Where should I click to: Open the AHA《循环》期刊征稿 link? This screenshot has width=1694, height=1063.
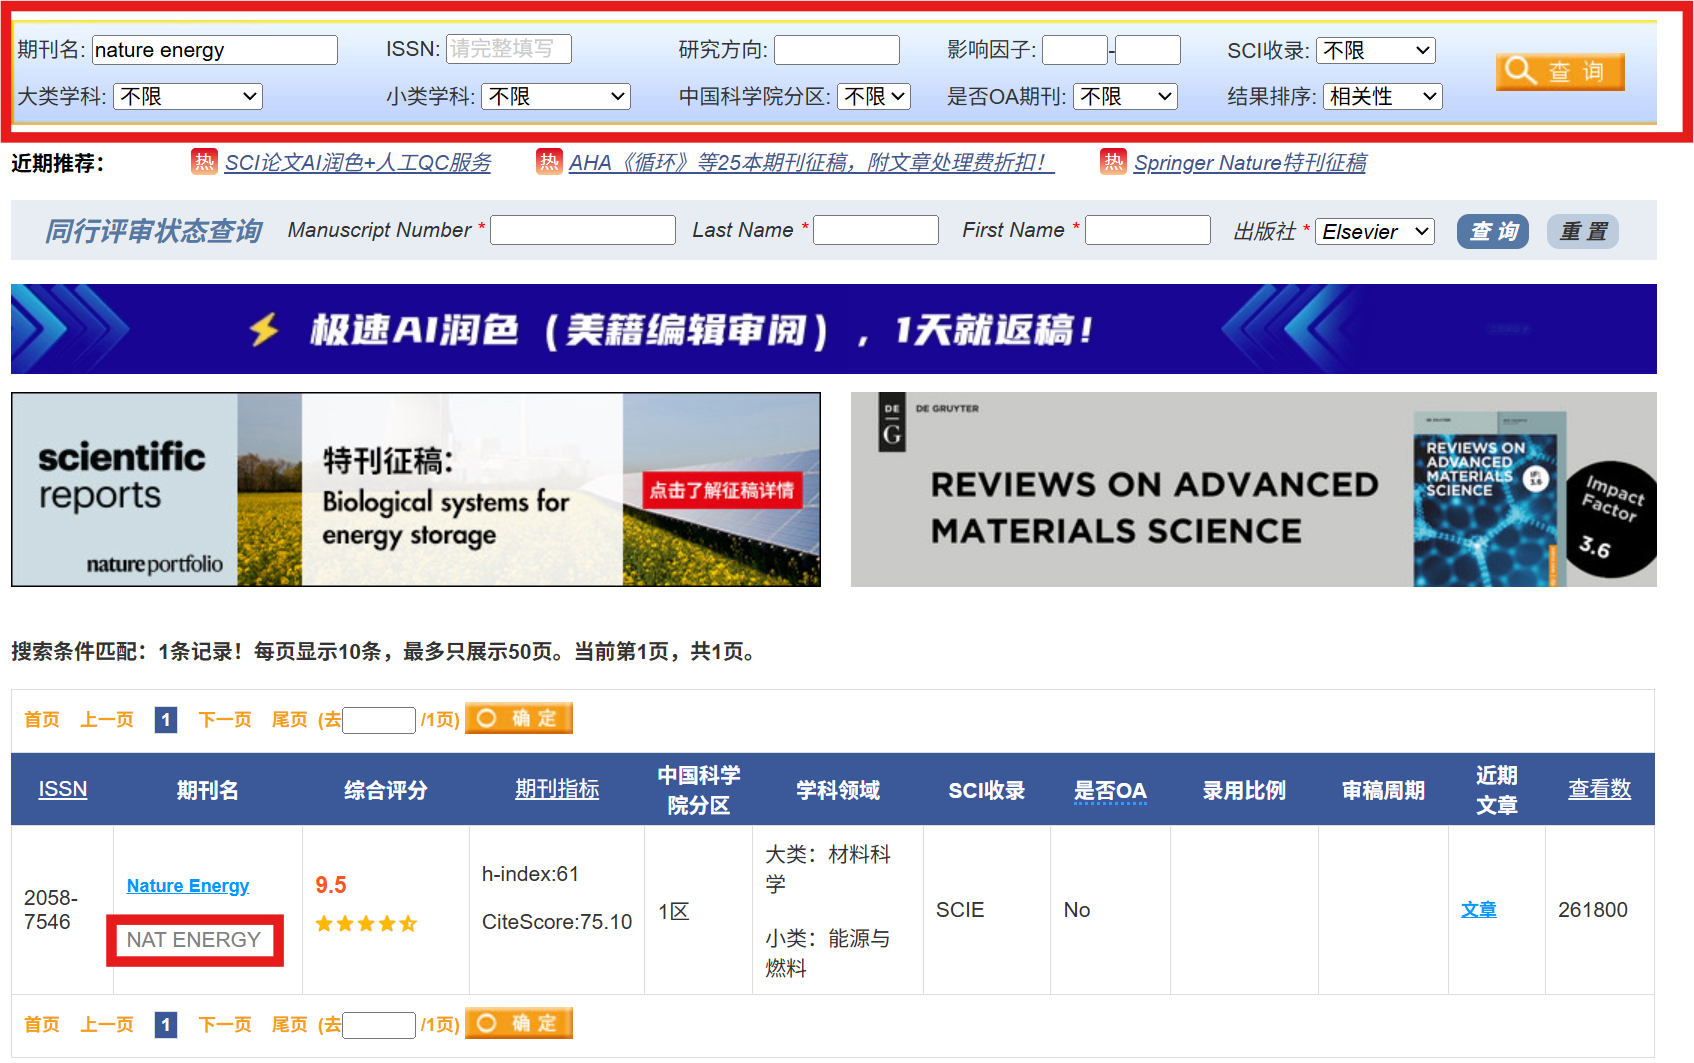click(811, 163)
